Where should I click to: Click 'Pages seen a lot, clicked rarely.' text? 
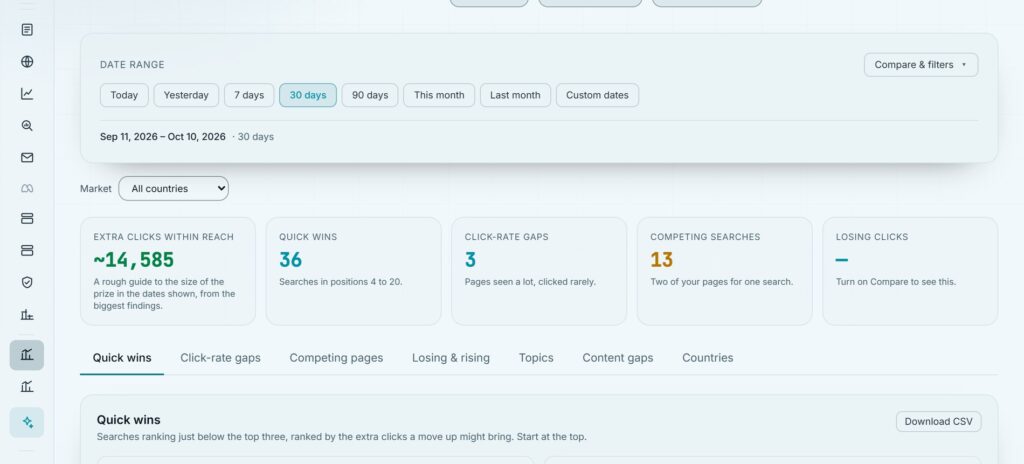(530, 282)
